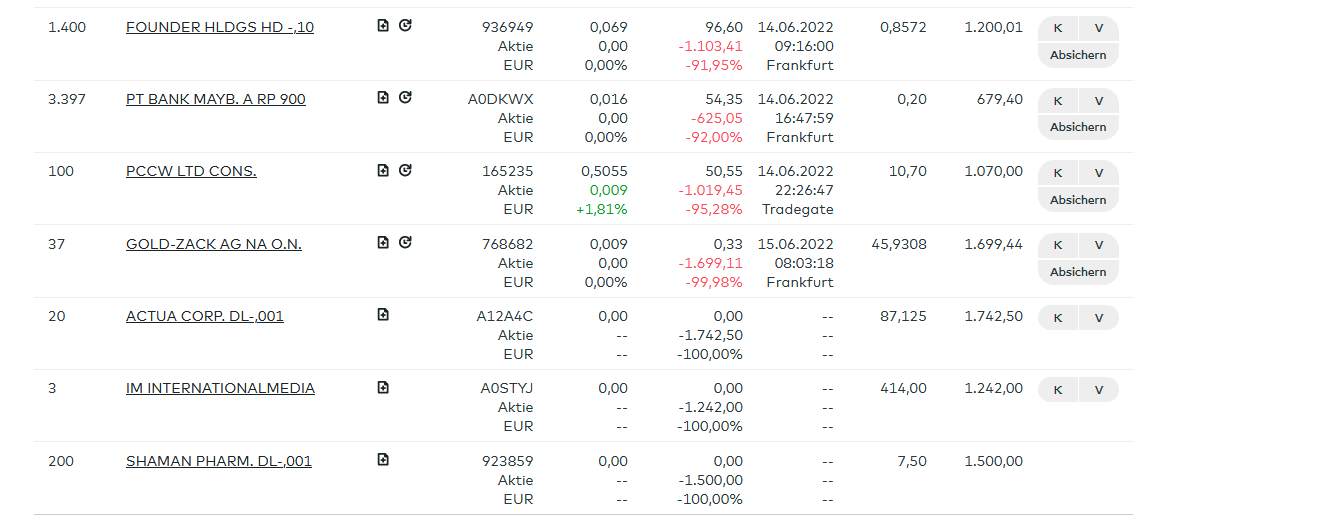This screenshot has height=524, width=1327.
Task: Click document-plus icon for GOLD-ZACK AG
Action: [x=383, y=242]
